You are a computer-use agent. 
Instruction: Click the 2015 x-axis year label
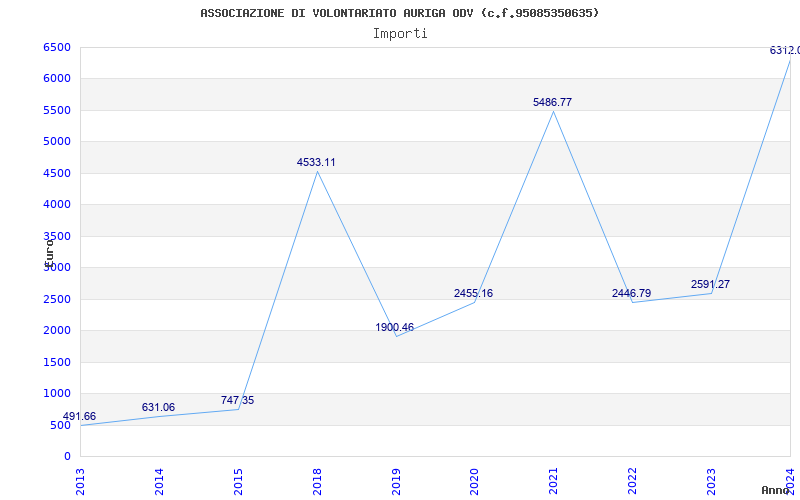click(238, 482)
